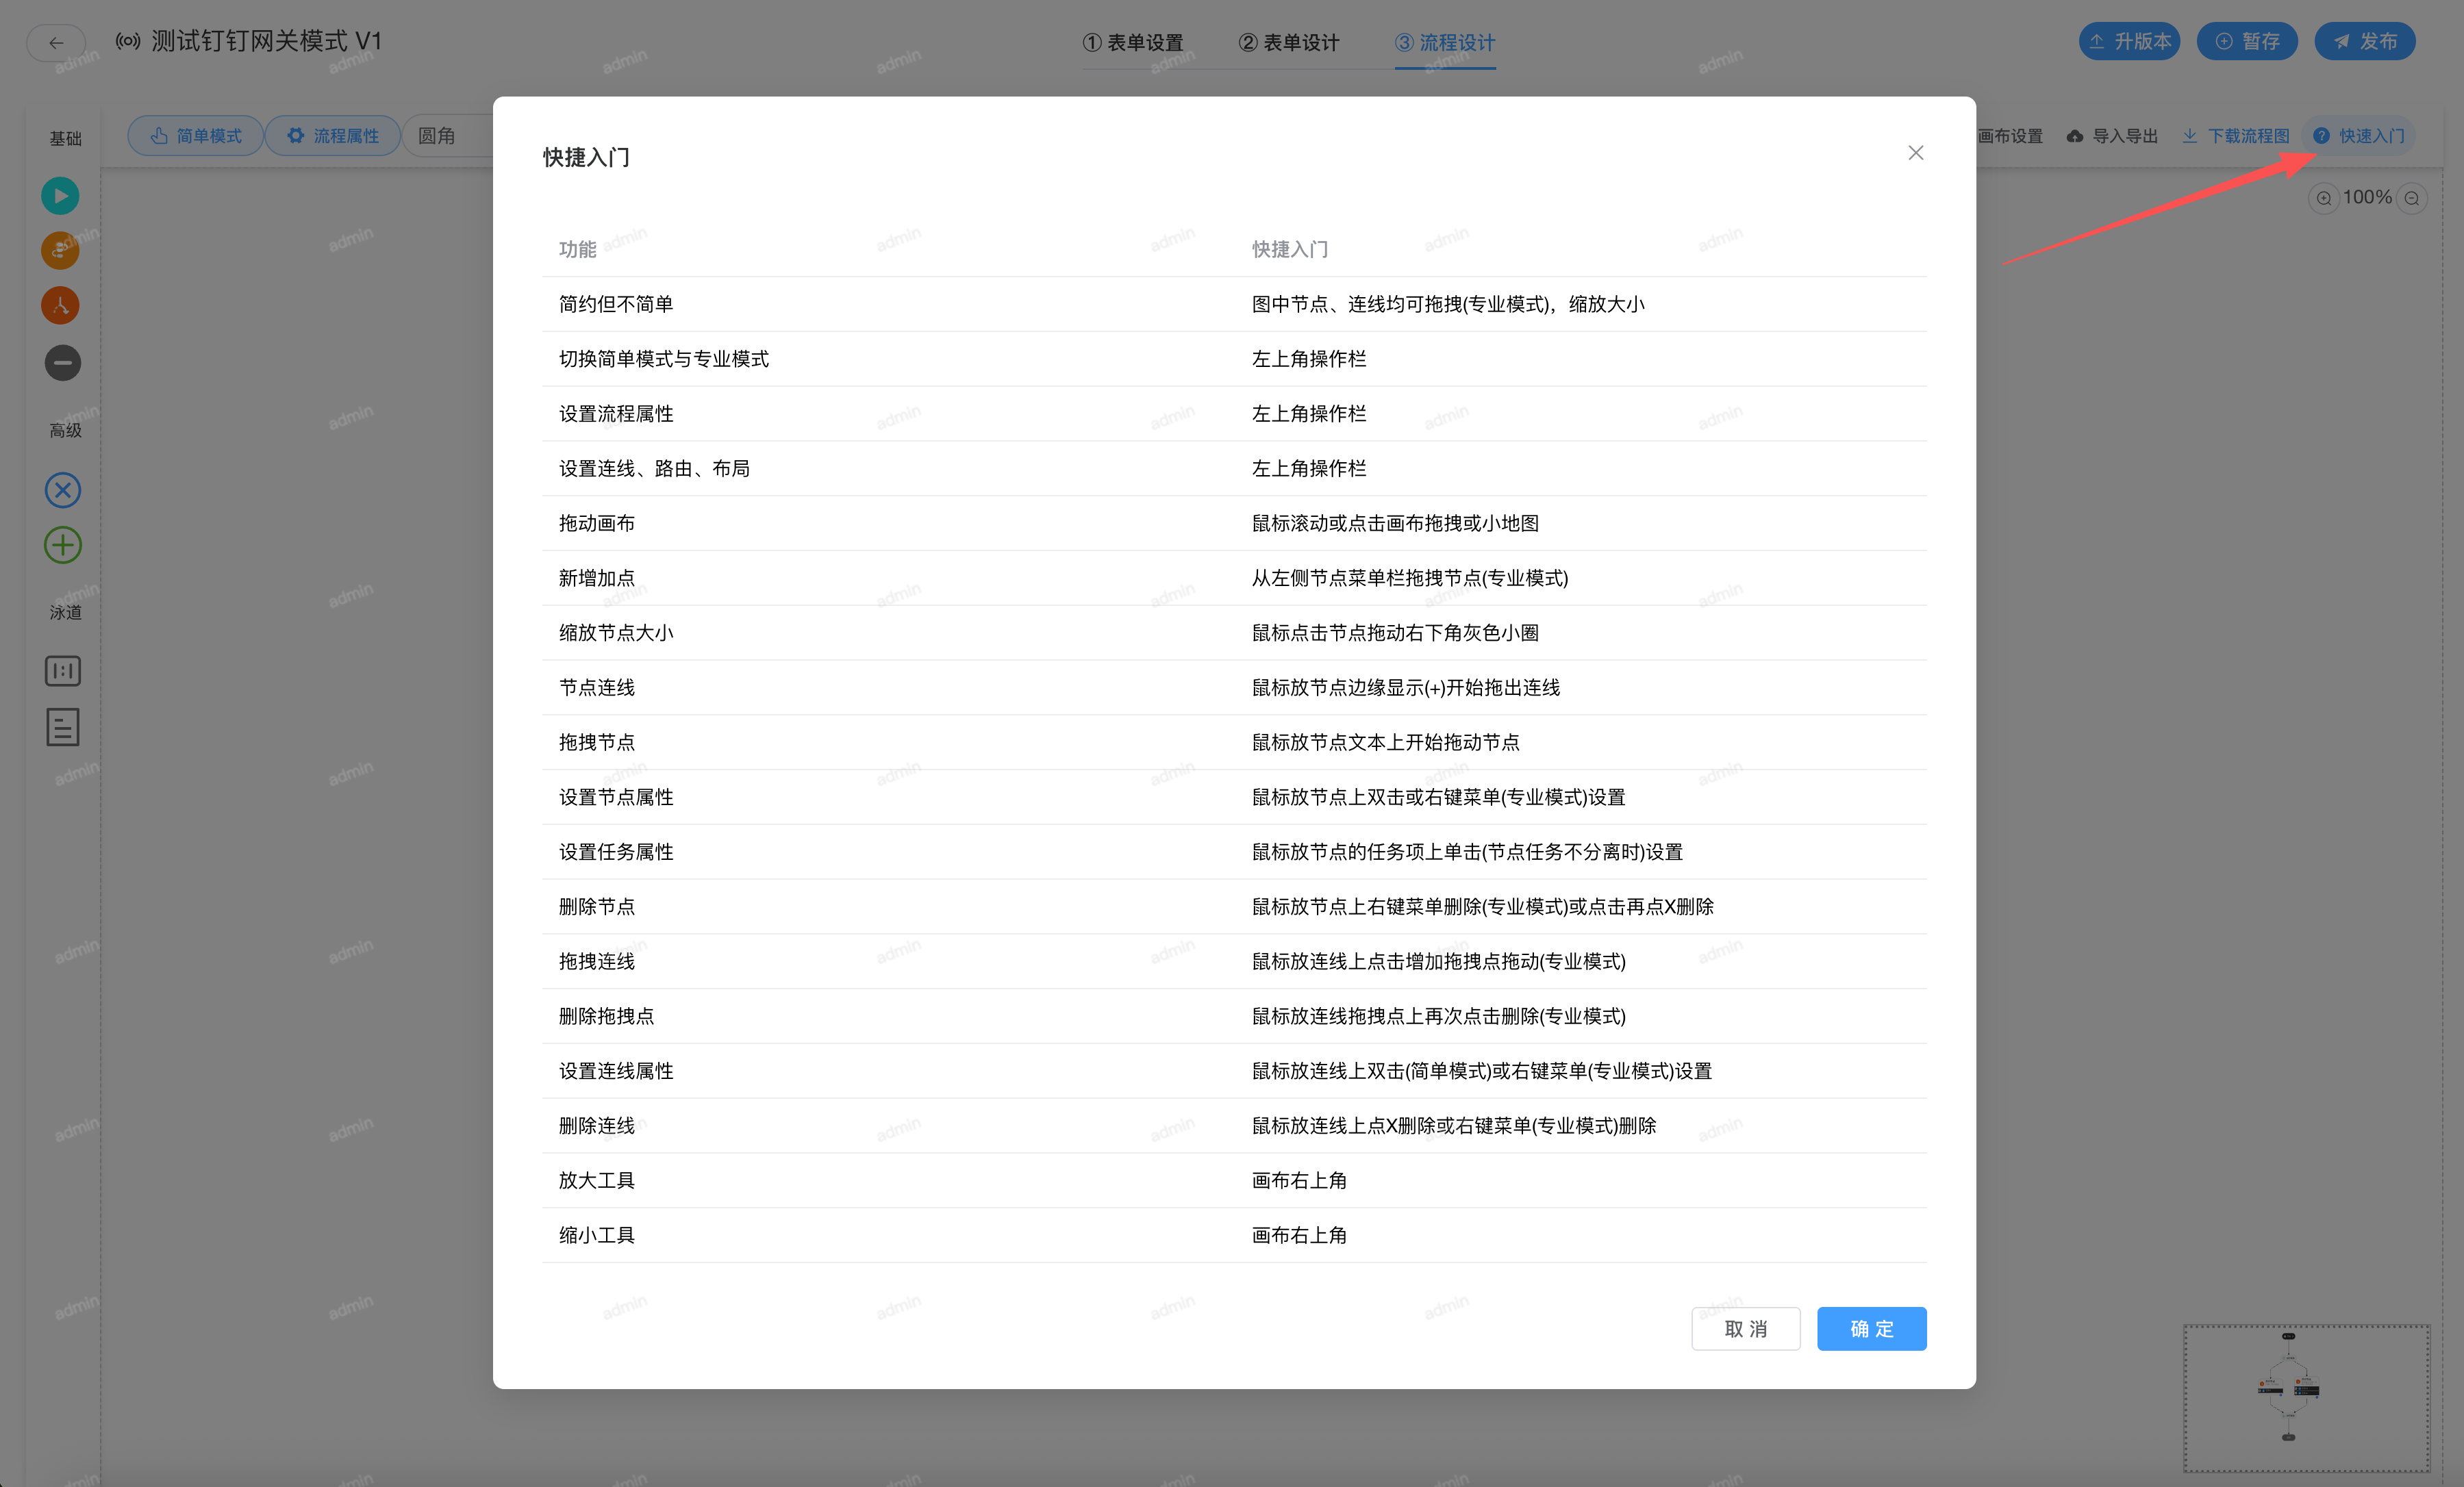
Task: Click the blue circled X gateway icon
Action: coord(63,490)
